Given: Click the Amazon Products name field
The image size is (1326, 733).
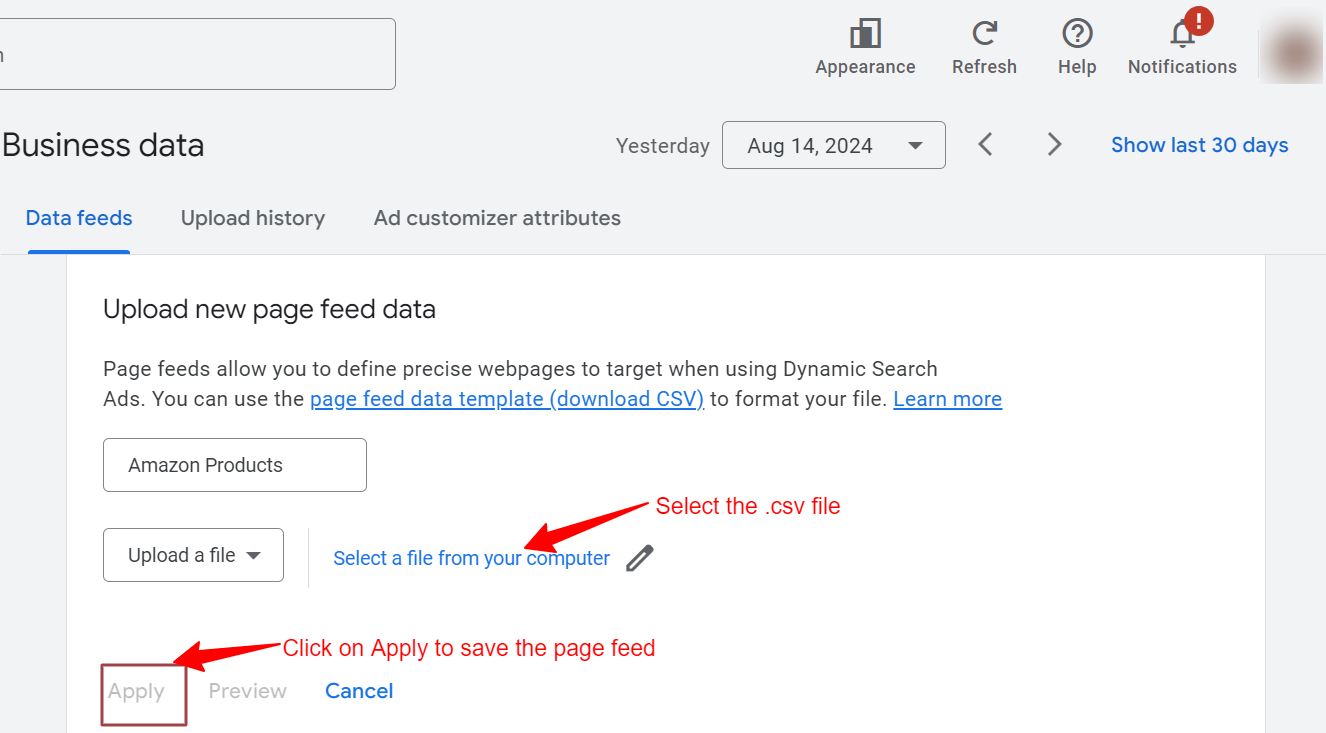Looking at the screenshot, I should pyautogui.click(x=235, y=465).
